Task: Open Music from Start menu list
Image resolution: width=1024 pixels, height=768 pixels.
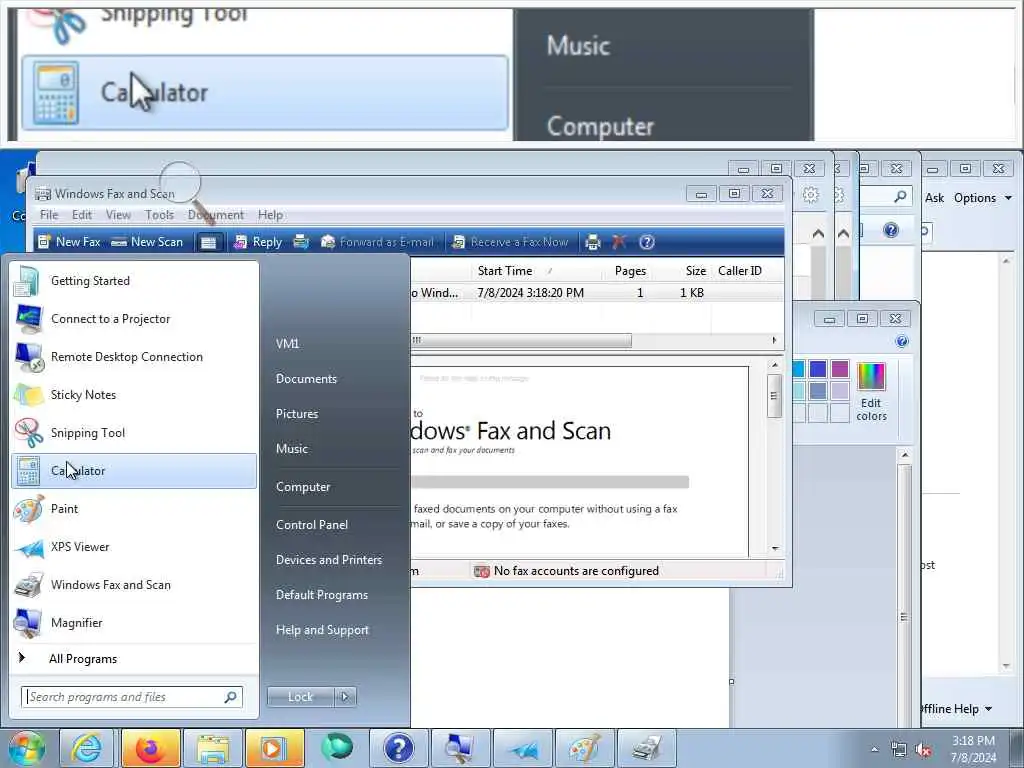Action: click(x=292, y=449)
